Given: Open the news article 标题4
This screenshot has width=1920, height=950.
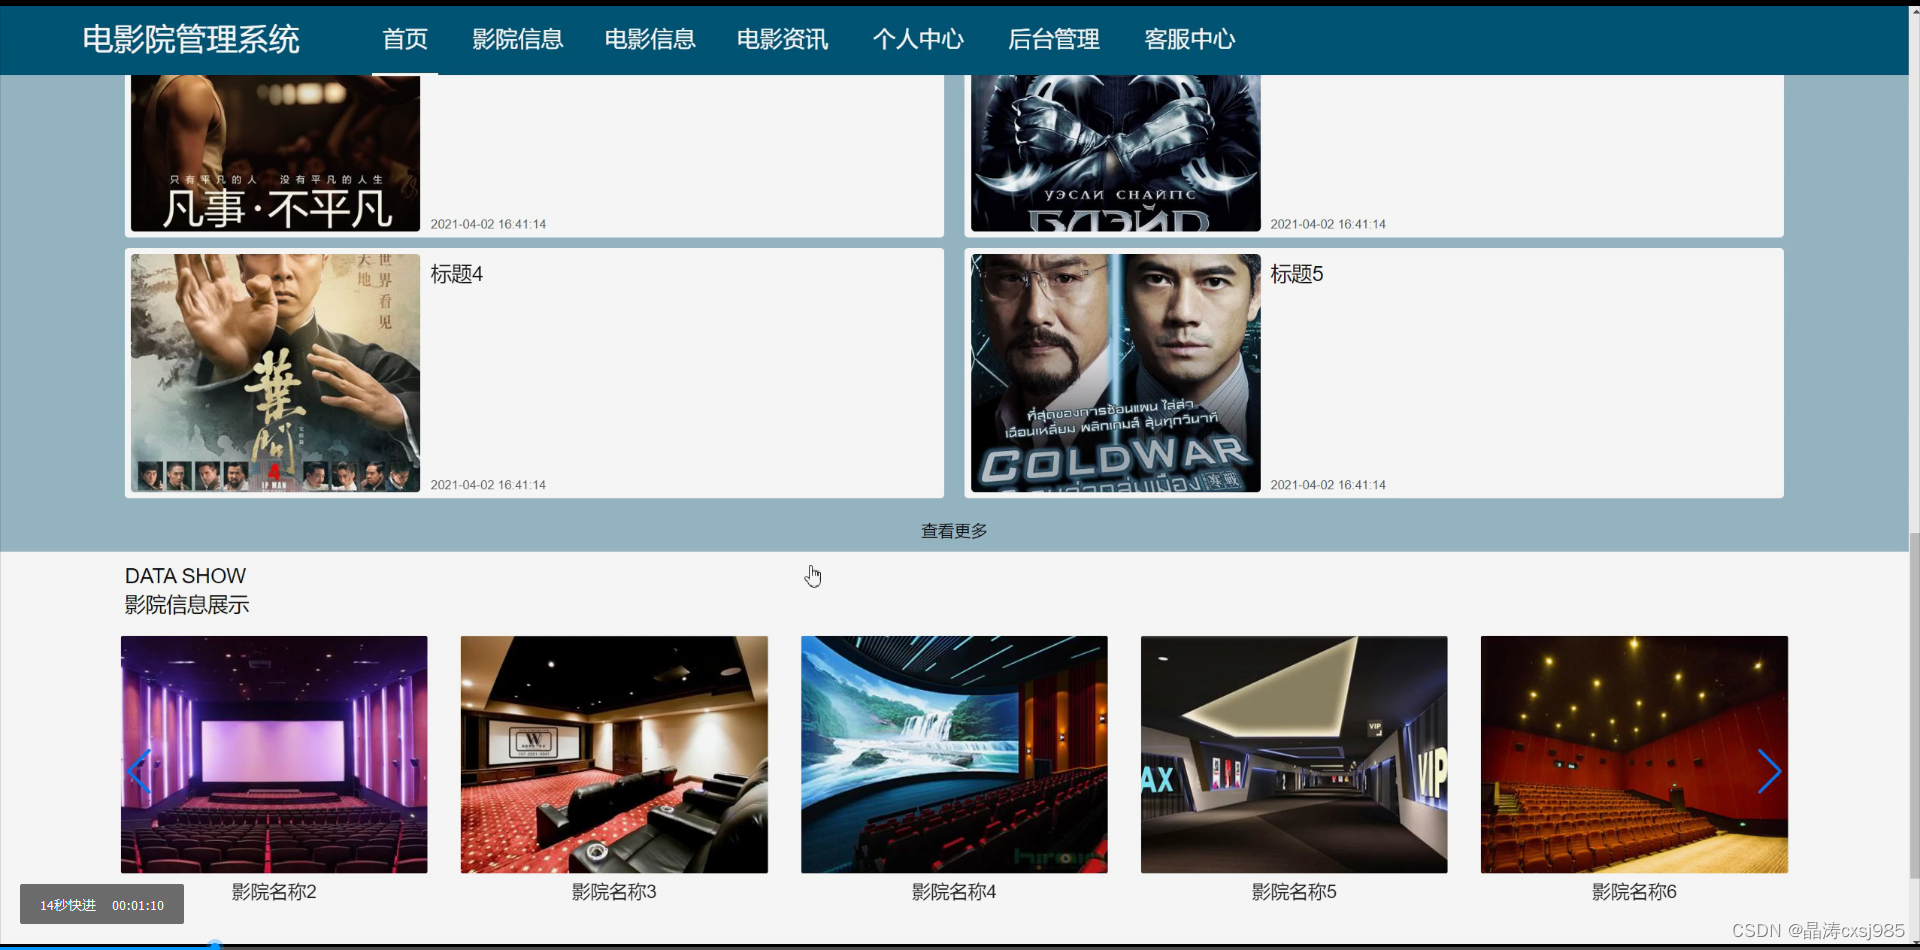Looking at the screenshot, I should coord(456,274).
